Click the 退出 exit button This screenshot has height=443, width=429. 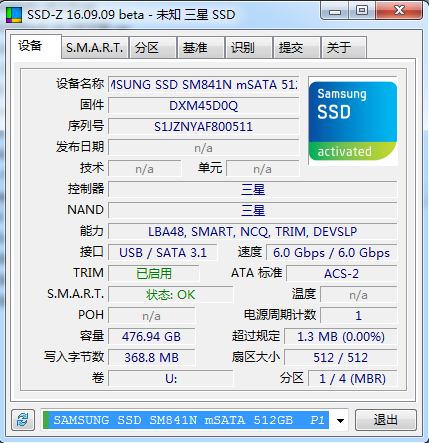point(386,420)
